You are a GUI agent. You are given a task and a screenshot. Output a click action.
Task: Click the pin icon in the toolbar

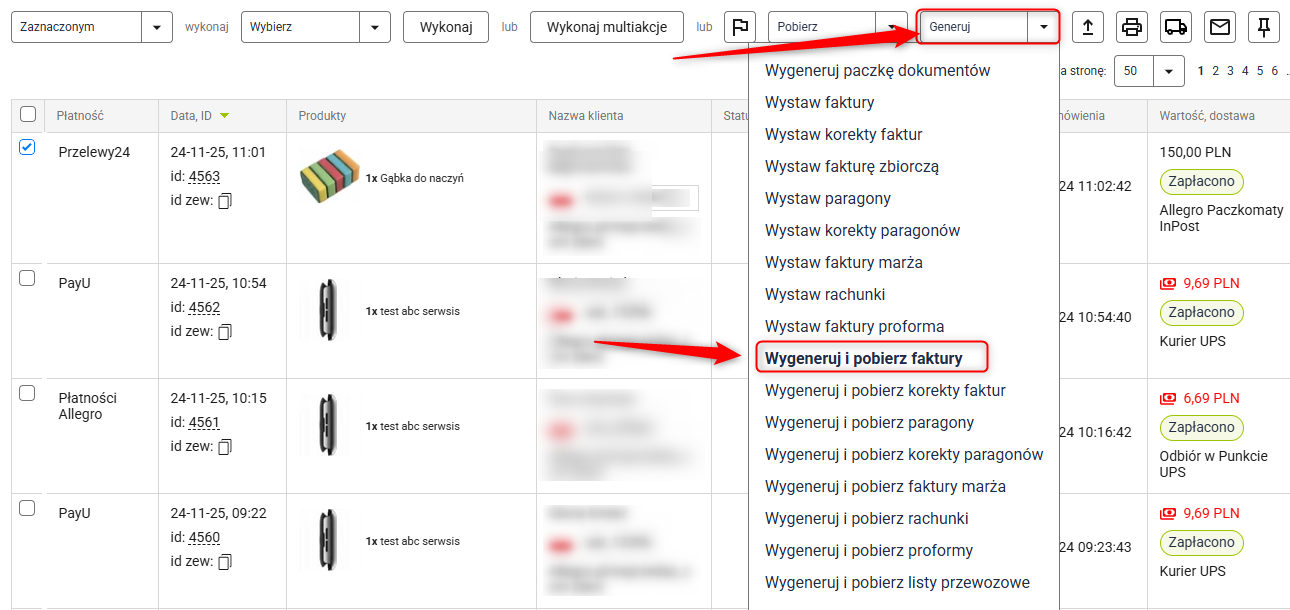click(x=1264, y=27)
